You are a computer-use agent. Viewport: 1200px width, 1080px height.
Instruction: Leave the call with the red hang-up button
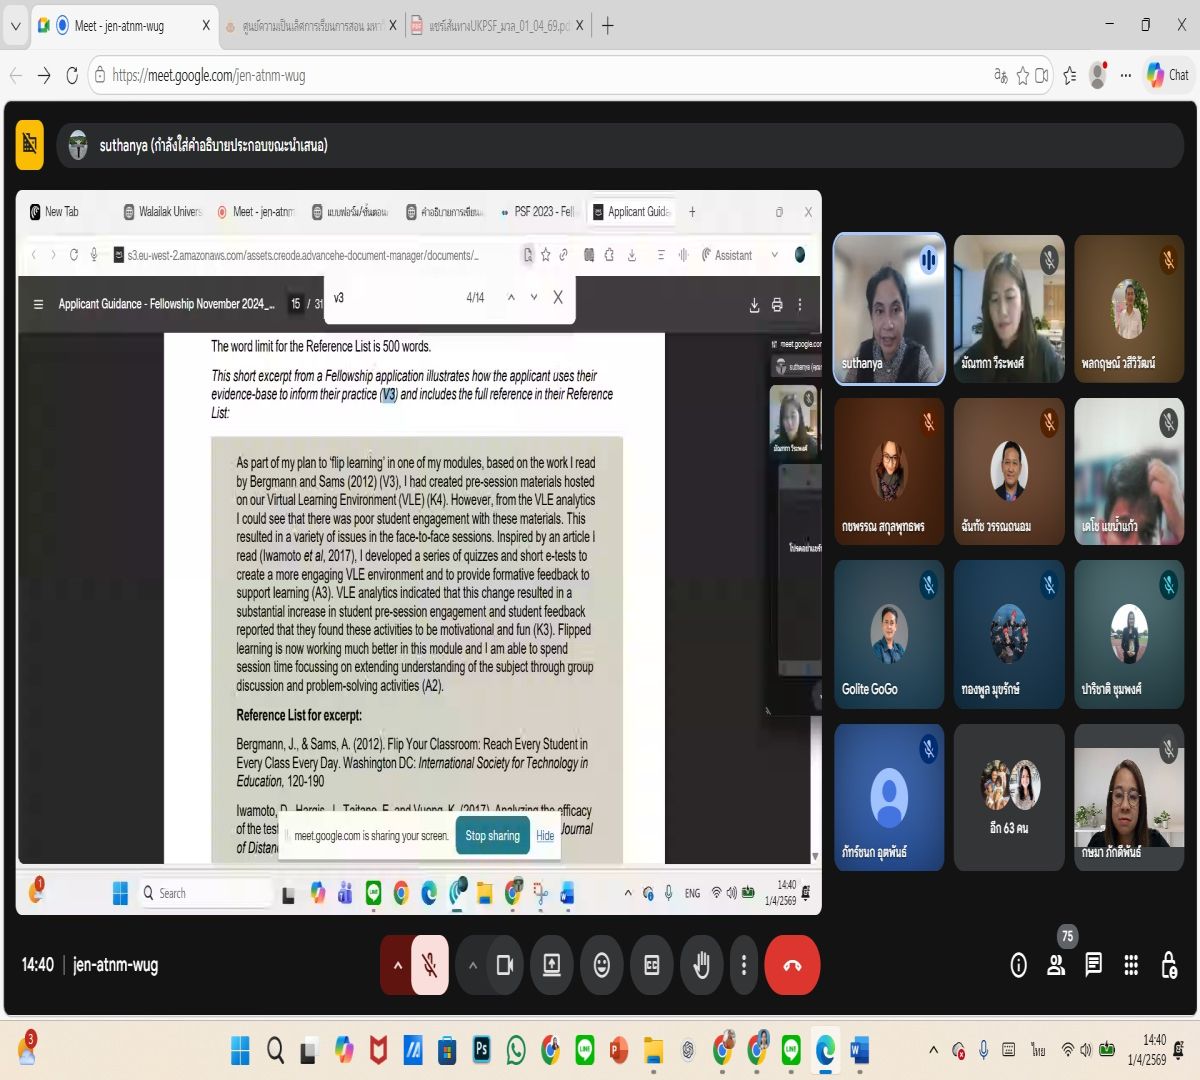pyautogui.click(x=792, y=965)
